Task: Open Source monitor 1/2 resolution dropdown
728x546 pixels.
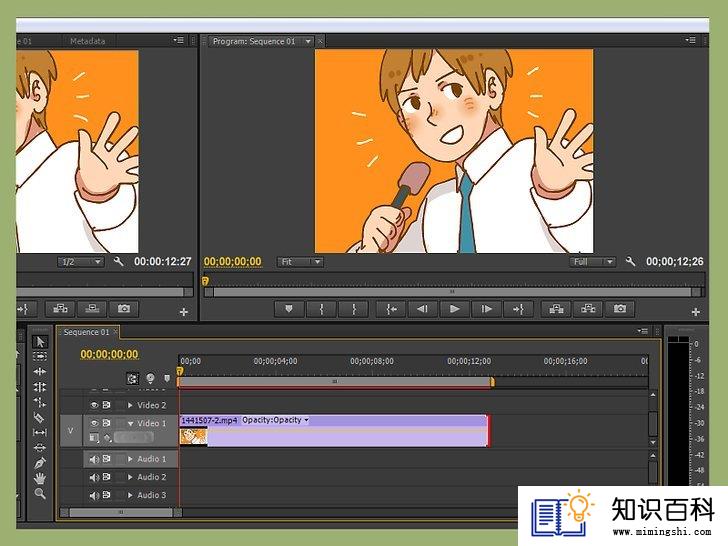Action: tap(81, 262)
